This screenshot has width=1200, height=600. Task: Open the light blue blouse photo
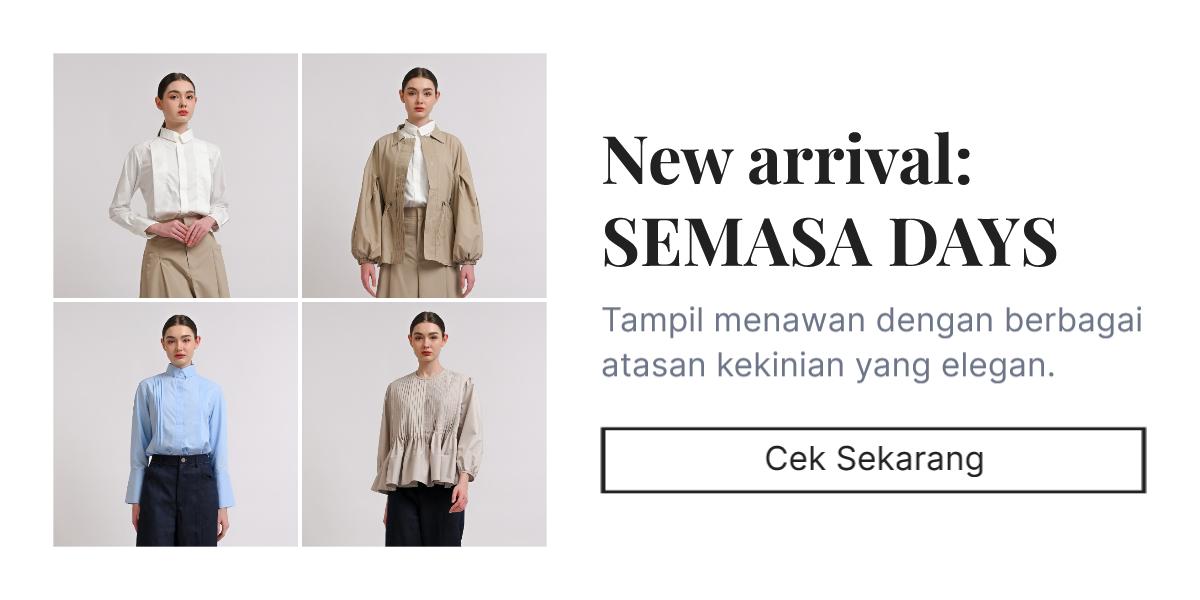pyautogui.click(x=175, y=424)
